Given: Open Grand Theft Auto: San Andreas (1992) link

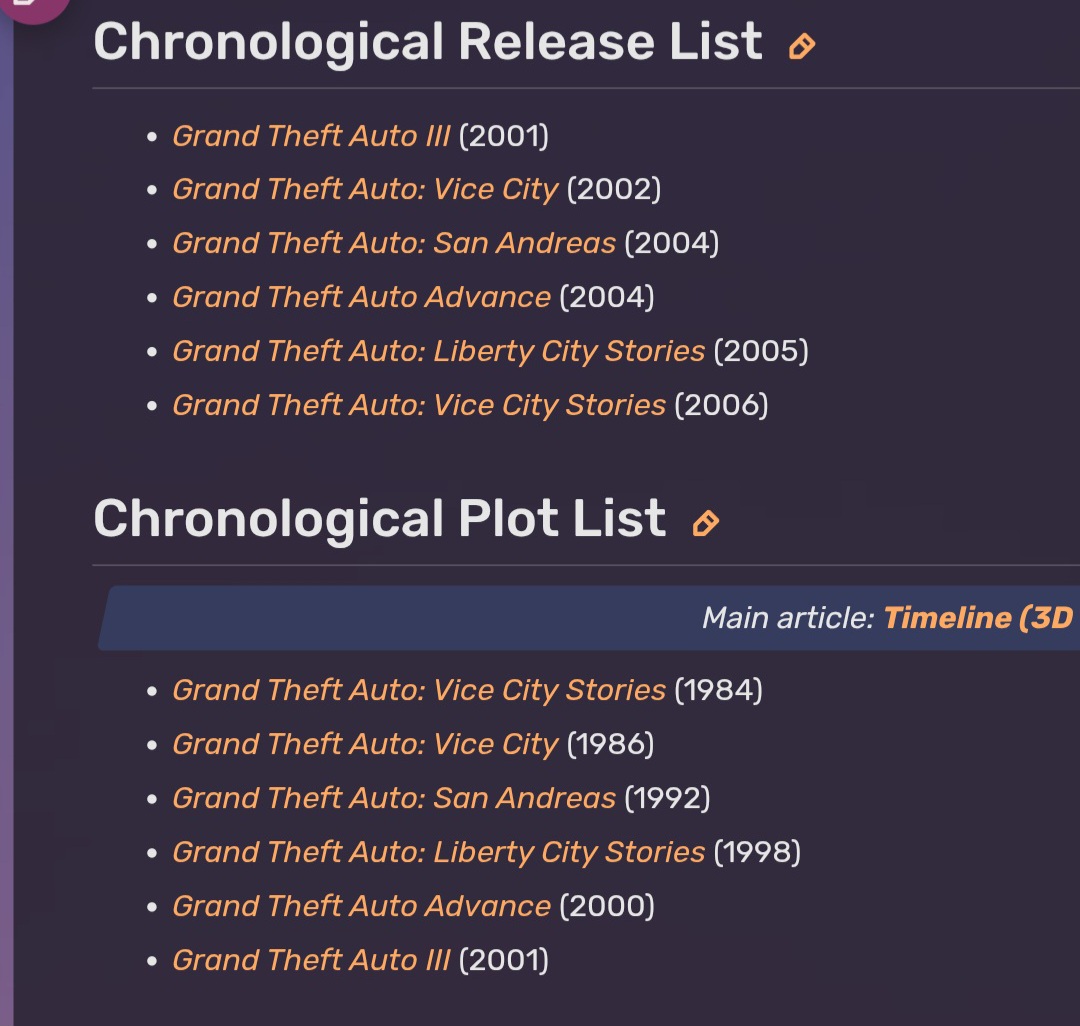Looking at the screenshot, I should pos(394,798).
